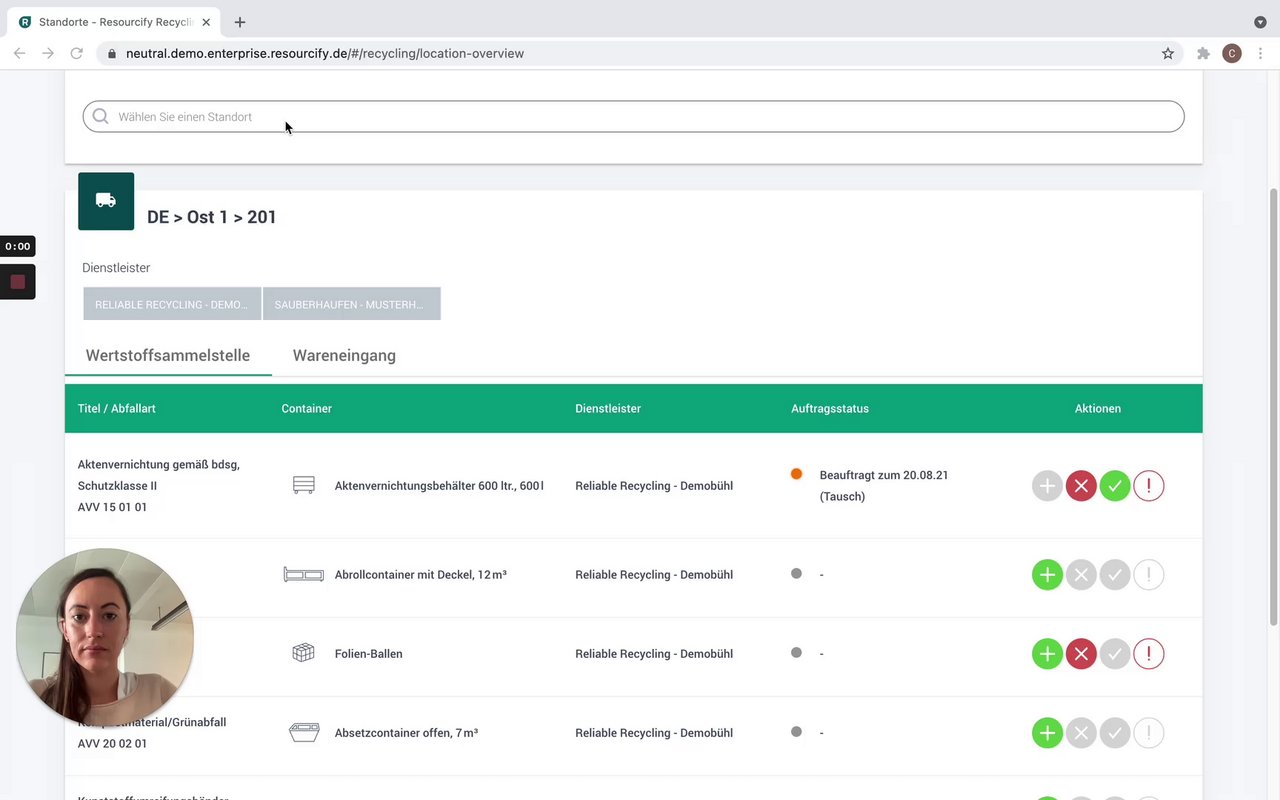This screenshot has height=800, width=1280.
Task: Click red cancel icon for Folien-Ballen row
Action: click(1081, 654)
